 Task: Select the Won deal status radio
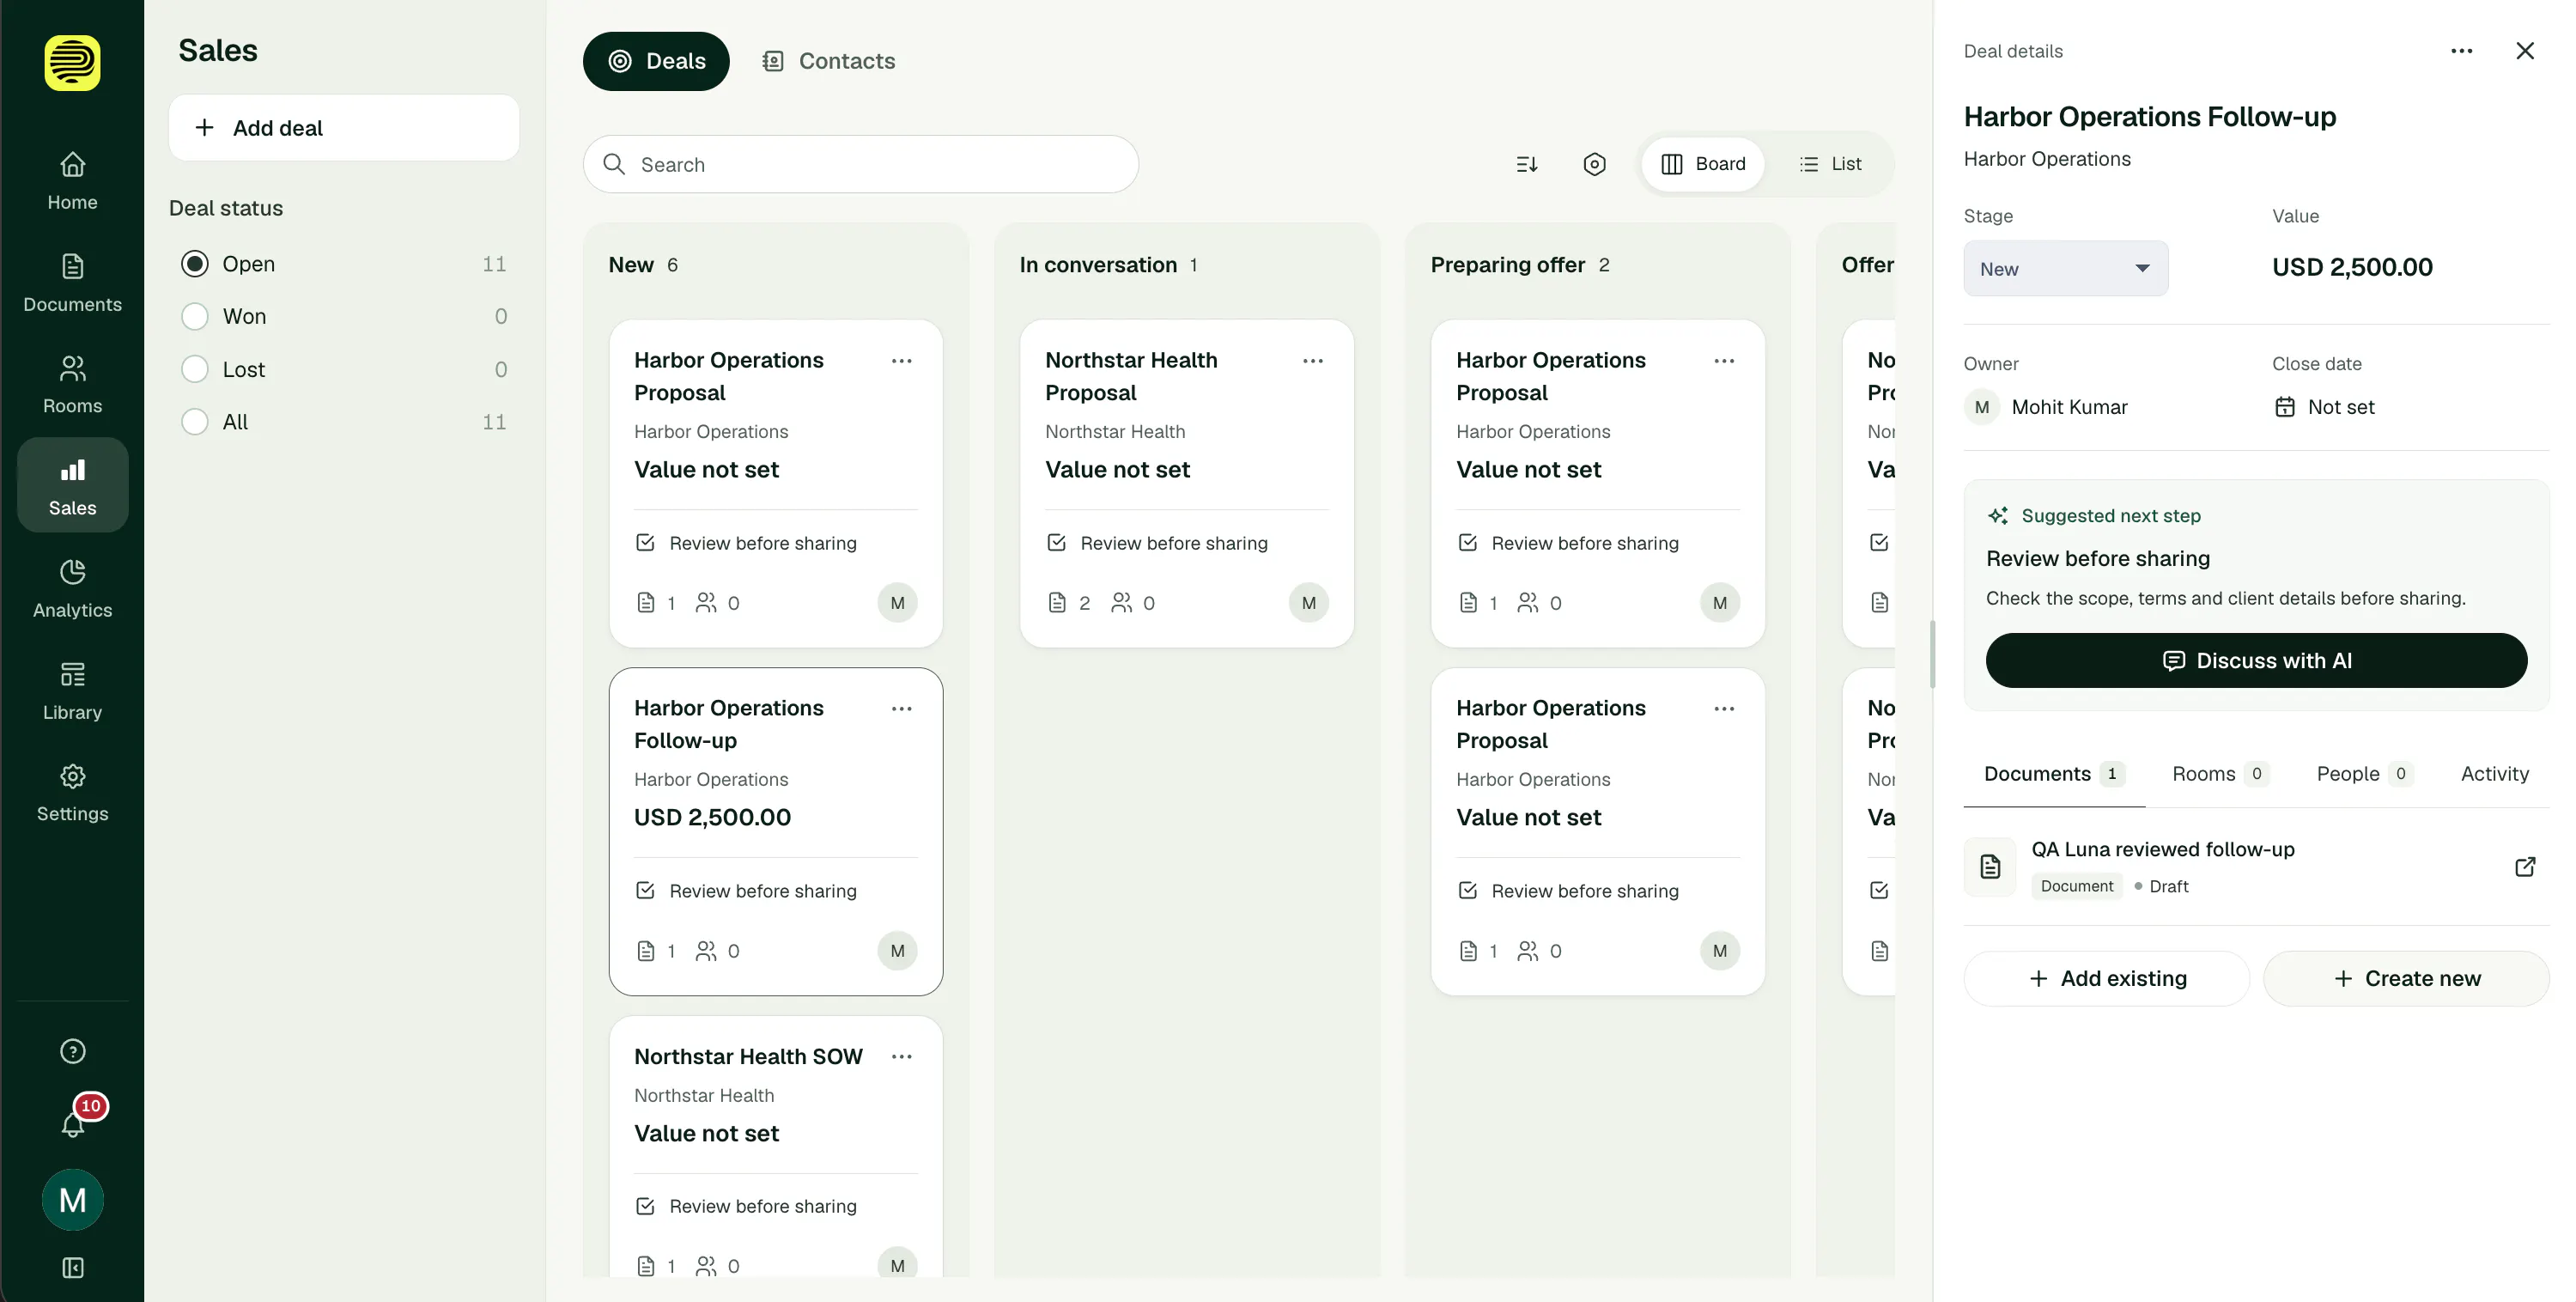[x=194, y=316]
